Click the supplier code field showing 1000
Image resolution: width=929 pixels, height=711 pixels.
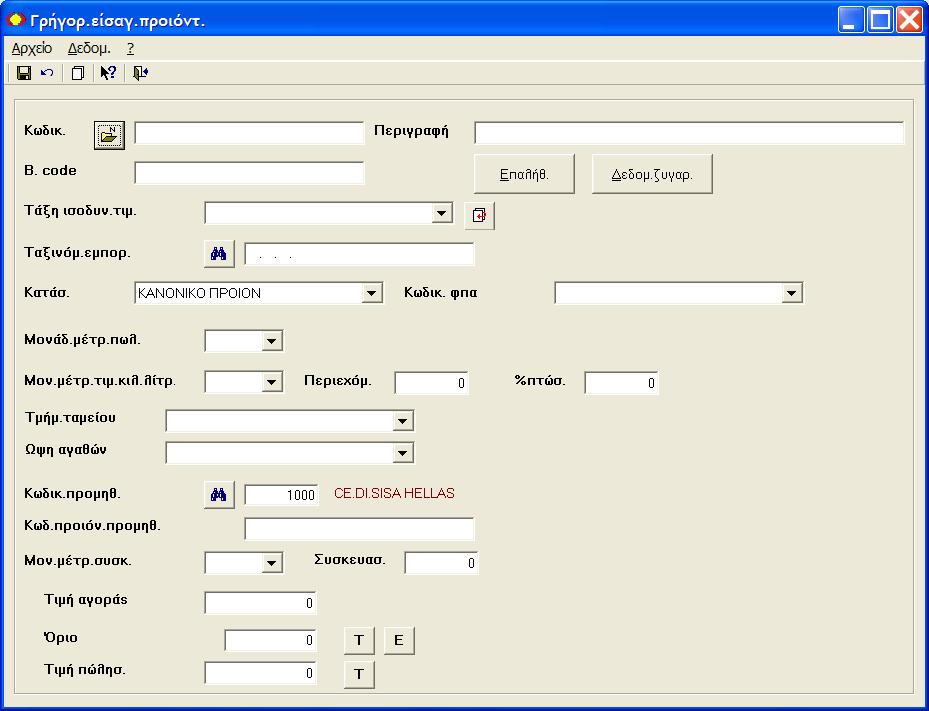point(281,495)
